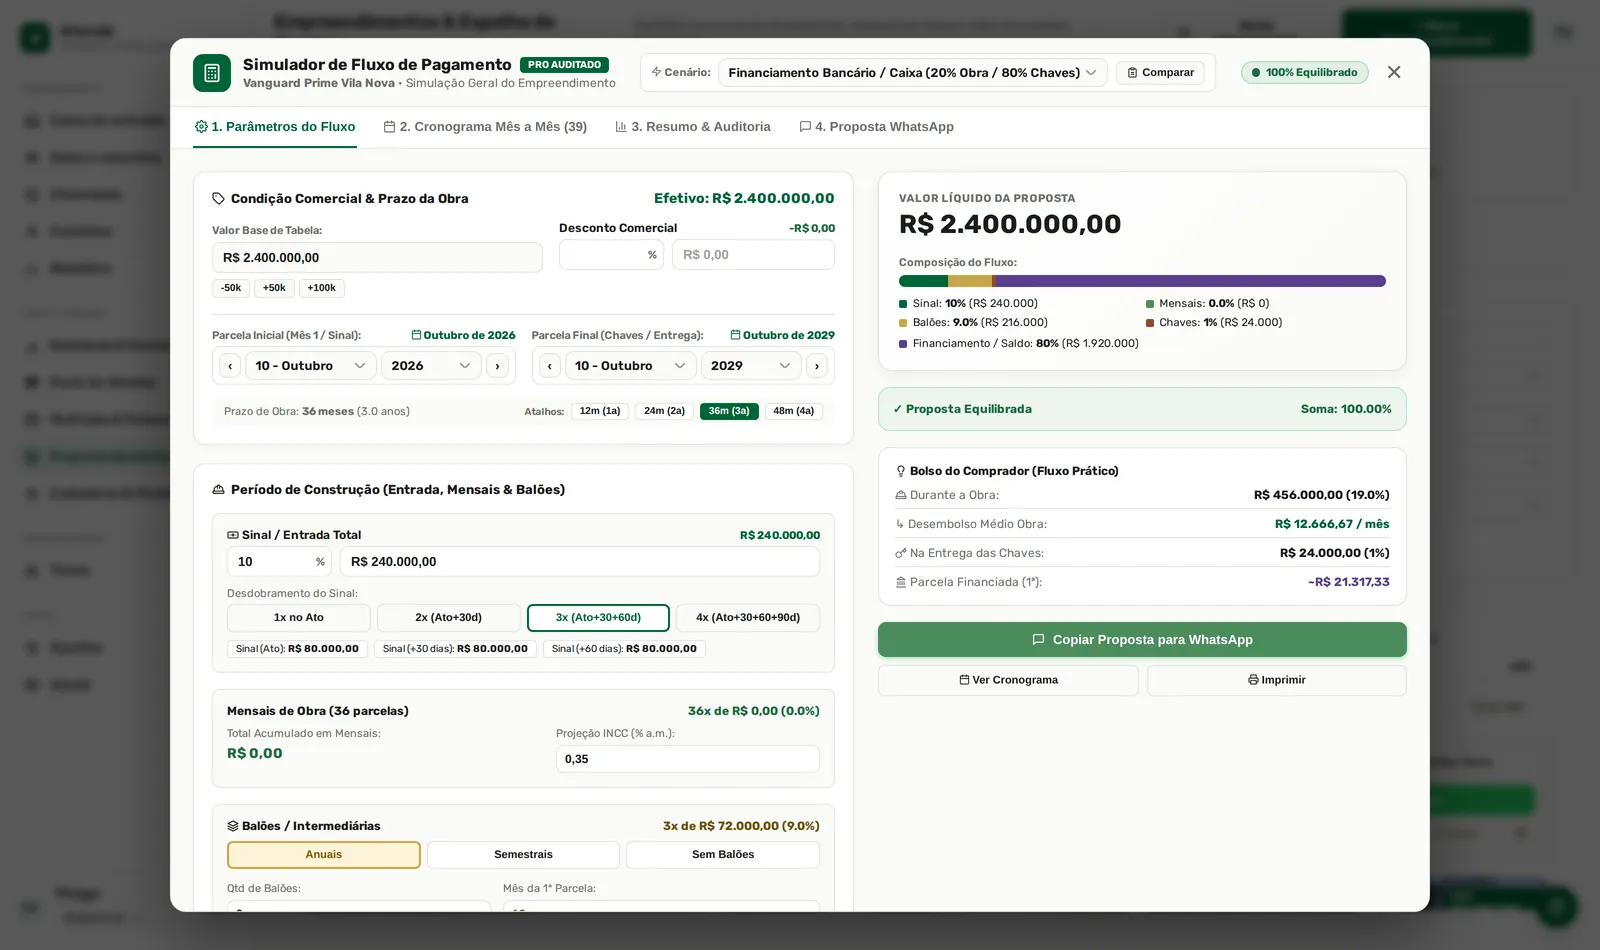The image size is (1600, 950).
Task: Click the yellow Balões legend swatch
Action: (x=903, y=323)
